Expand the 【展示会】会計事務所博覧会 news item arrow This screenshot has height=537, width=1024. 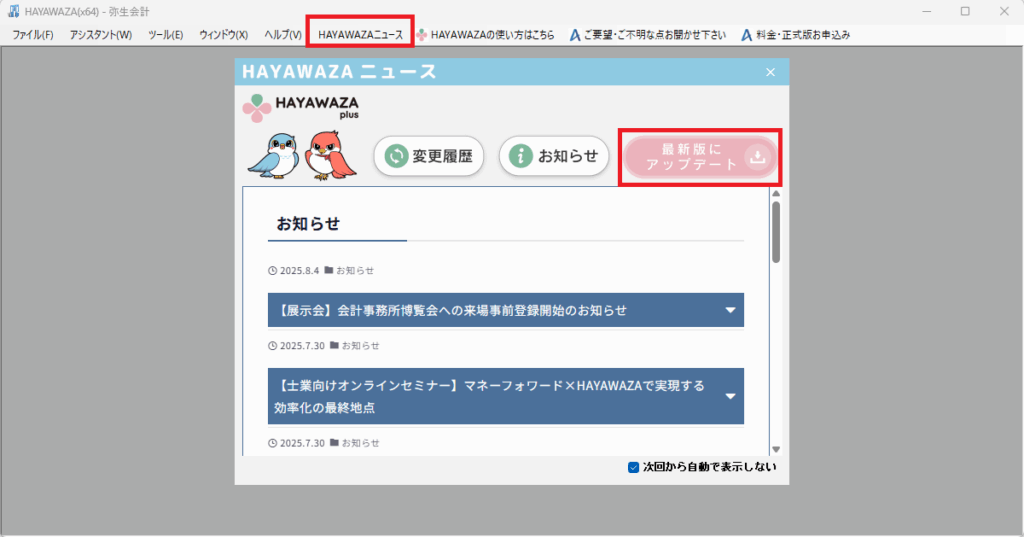coord(730,310)
